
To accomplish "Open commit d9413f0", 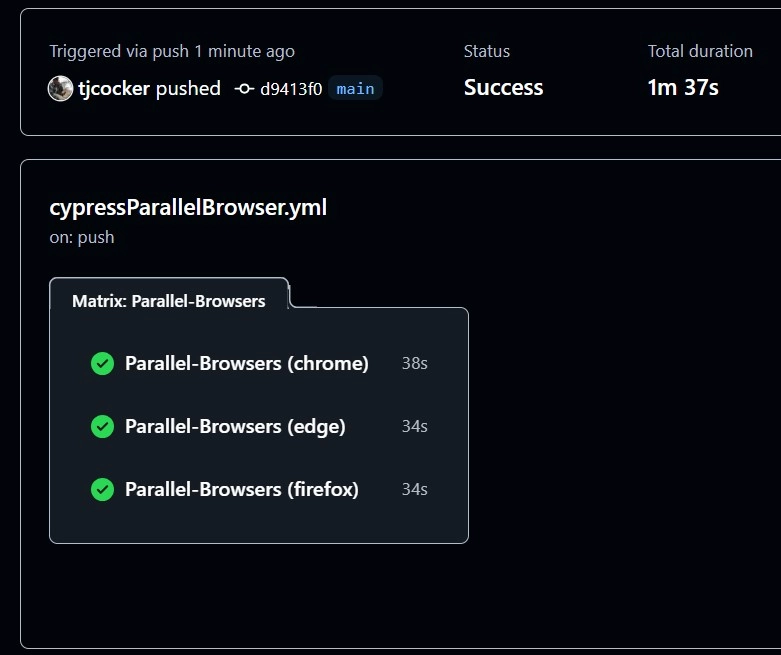I will point(291,88).
